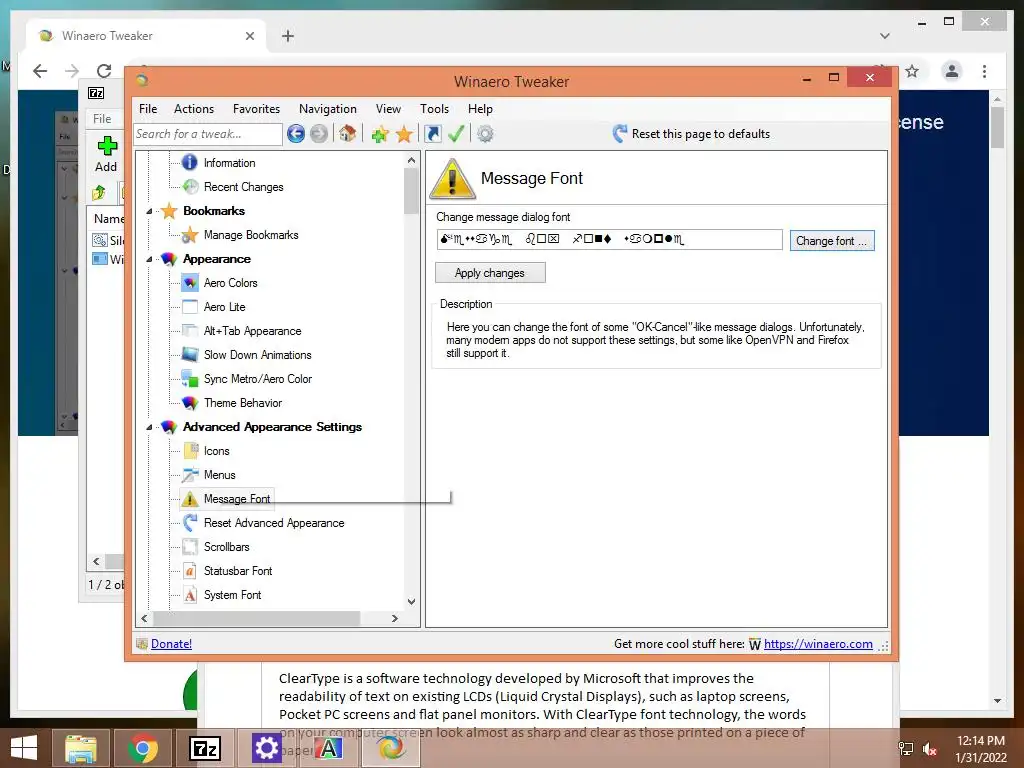Click the System Font red A icon
The width and height of the screenshot is (1024, 768).
pyautogui.click(x=190, y=595)
